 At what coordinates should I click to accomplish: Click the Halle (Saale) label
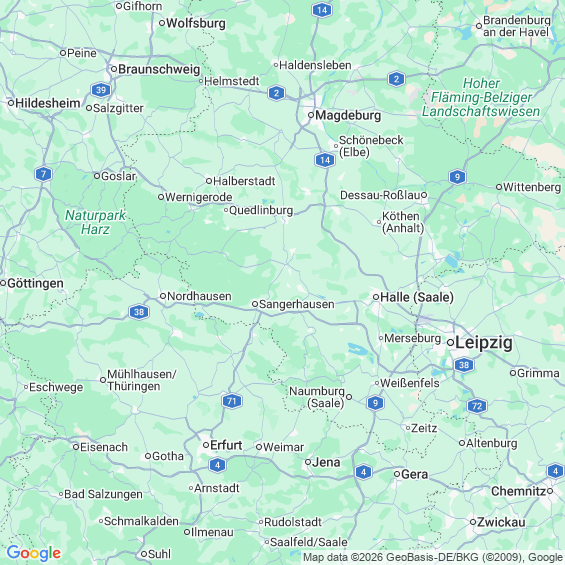417,297
